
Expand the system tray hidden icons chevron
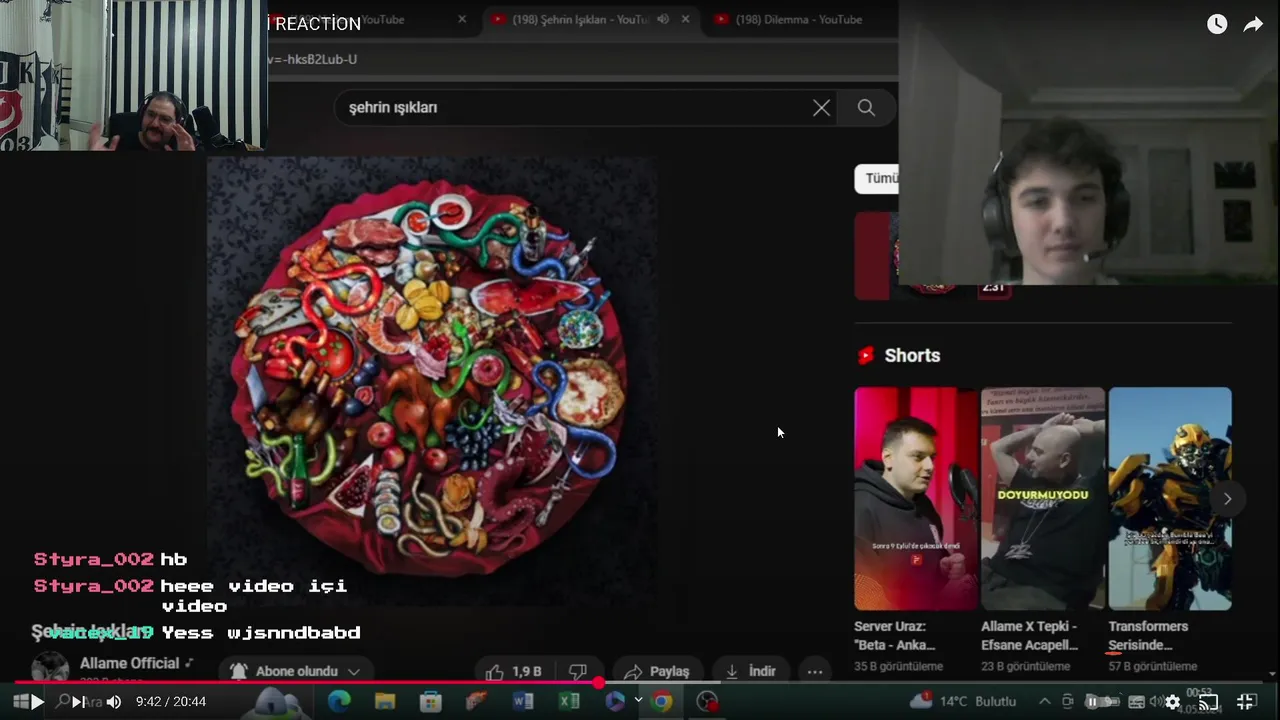point(1044,702)
